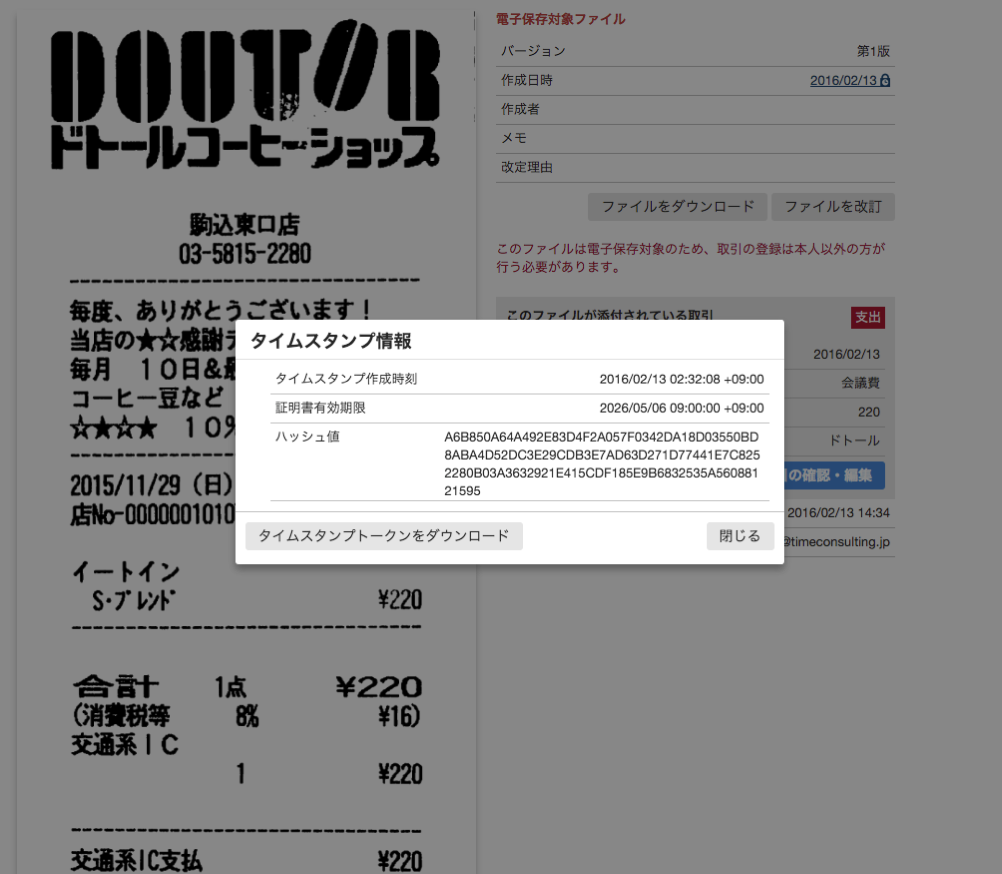The height and width of the screenshot is (874, 1002).
Task: Click the ドトール vendor name
Action: click(854, 440)
